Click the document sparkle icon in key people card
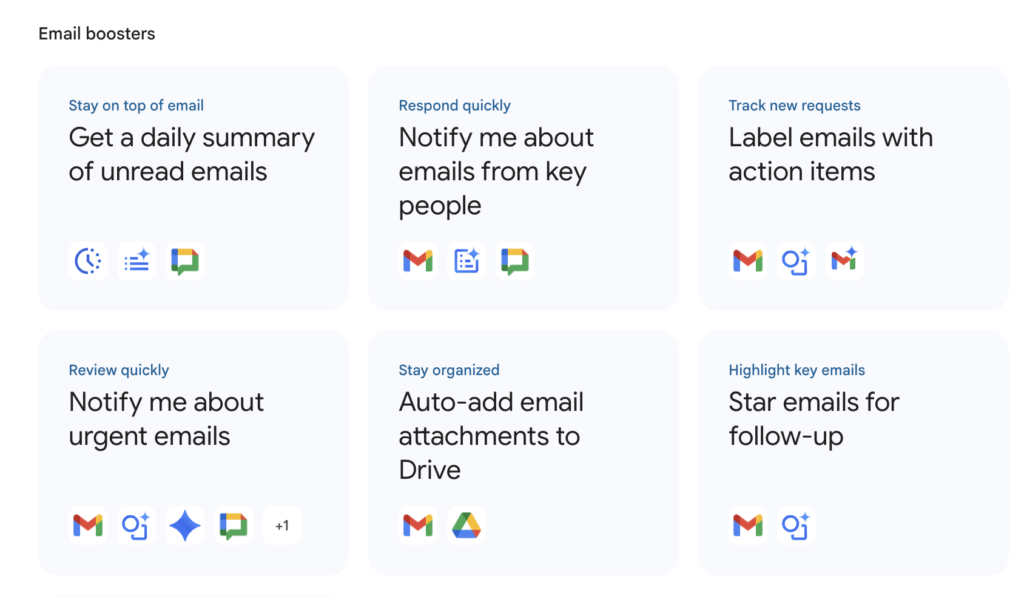 (x=467, y=262)
